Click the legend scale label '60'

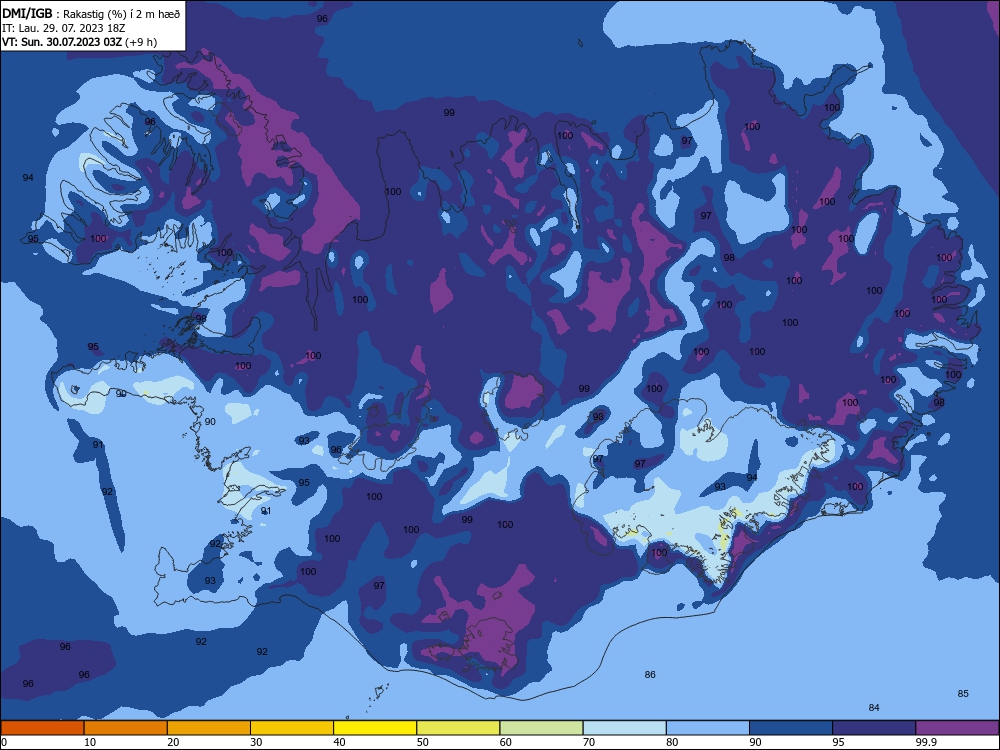point(506,742)
